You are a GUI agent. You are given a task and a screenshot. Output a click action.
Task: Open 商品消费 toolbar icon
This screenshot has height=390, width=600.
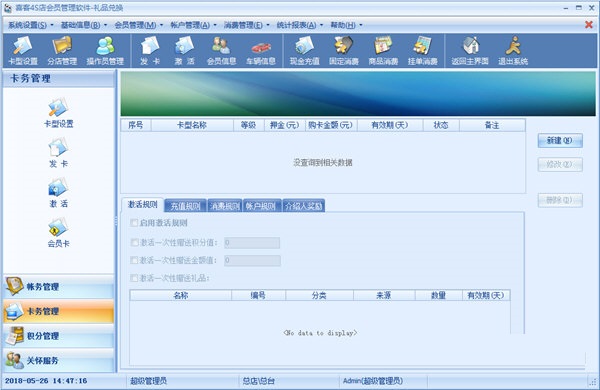click(x=383, y=51)
